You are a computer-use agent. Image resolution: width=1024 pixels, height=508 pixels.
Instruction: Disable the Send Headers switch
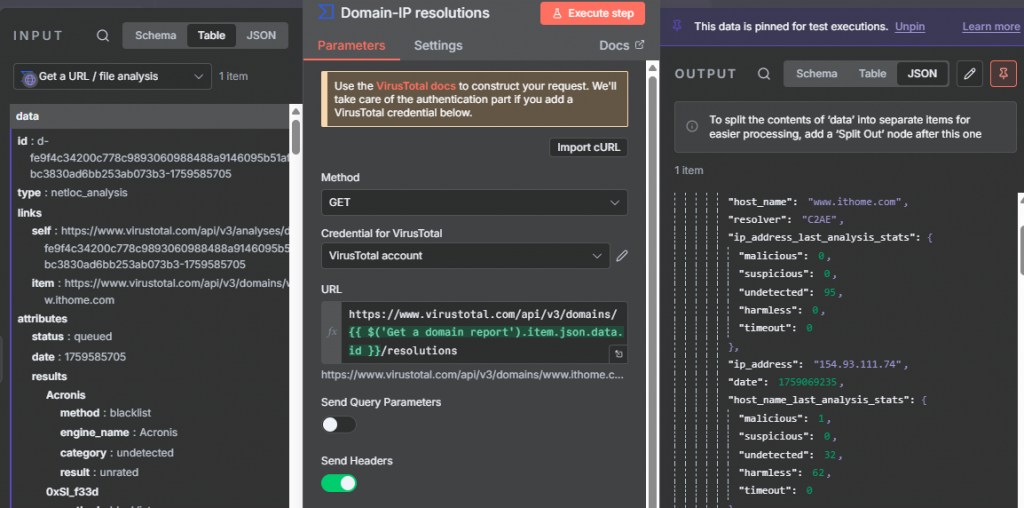click(338, 483)
